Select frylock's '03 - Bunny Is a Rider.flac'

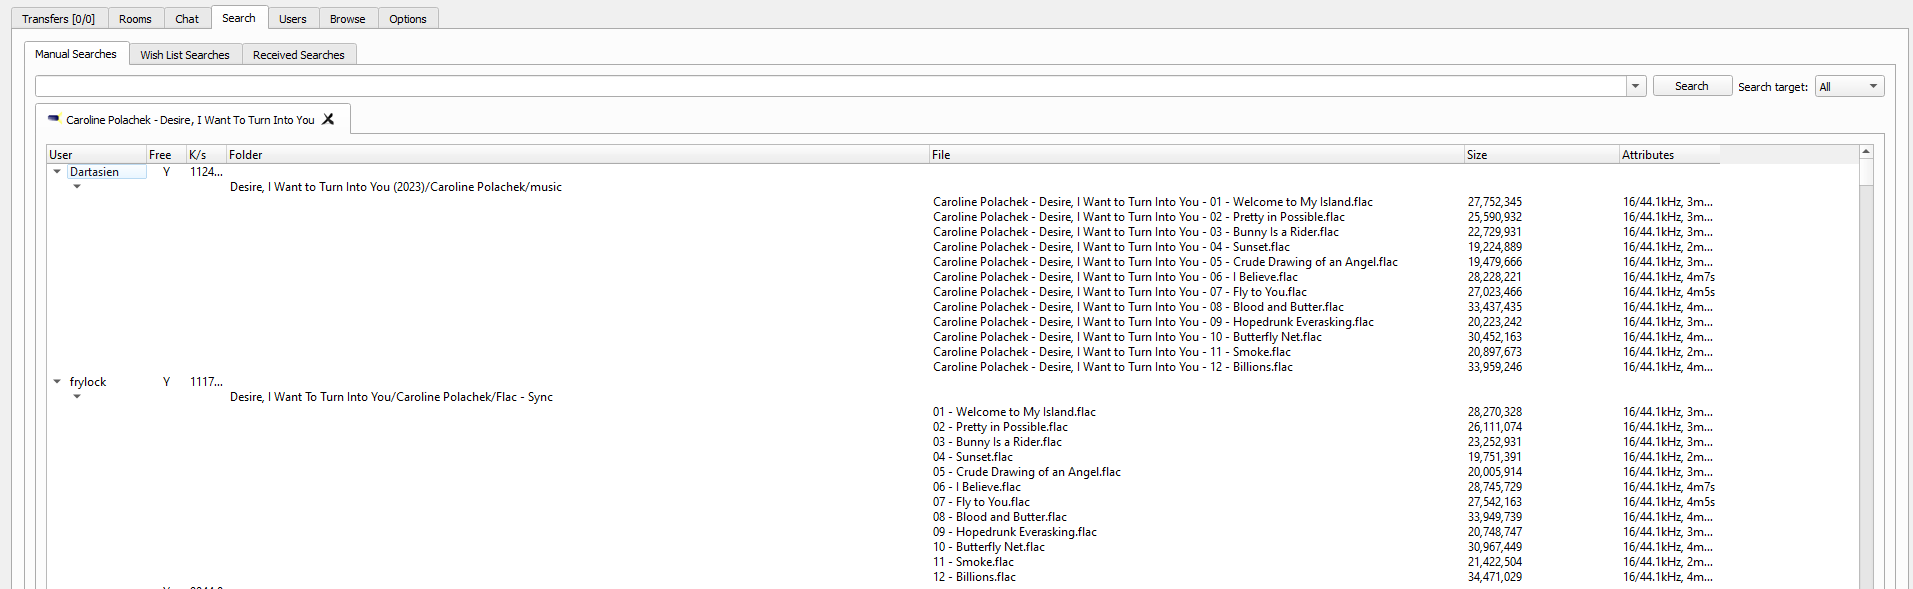[x=997, y=442]
